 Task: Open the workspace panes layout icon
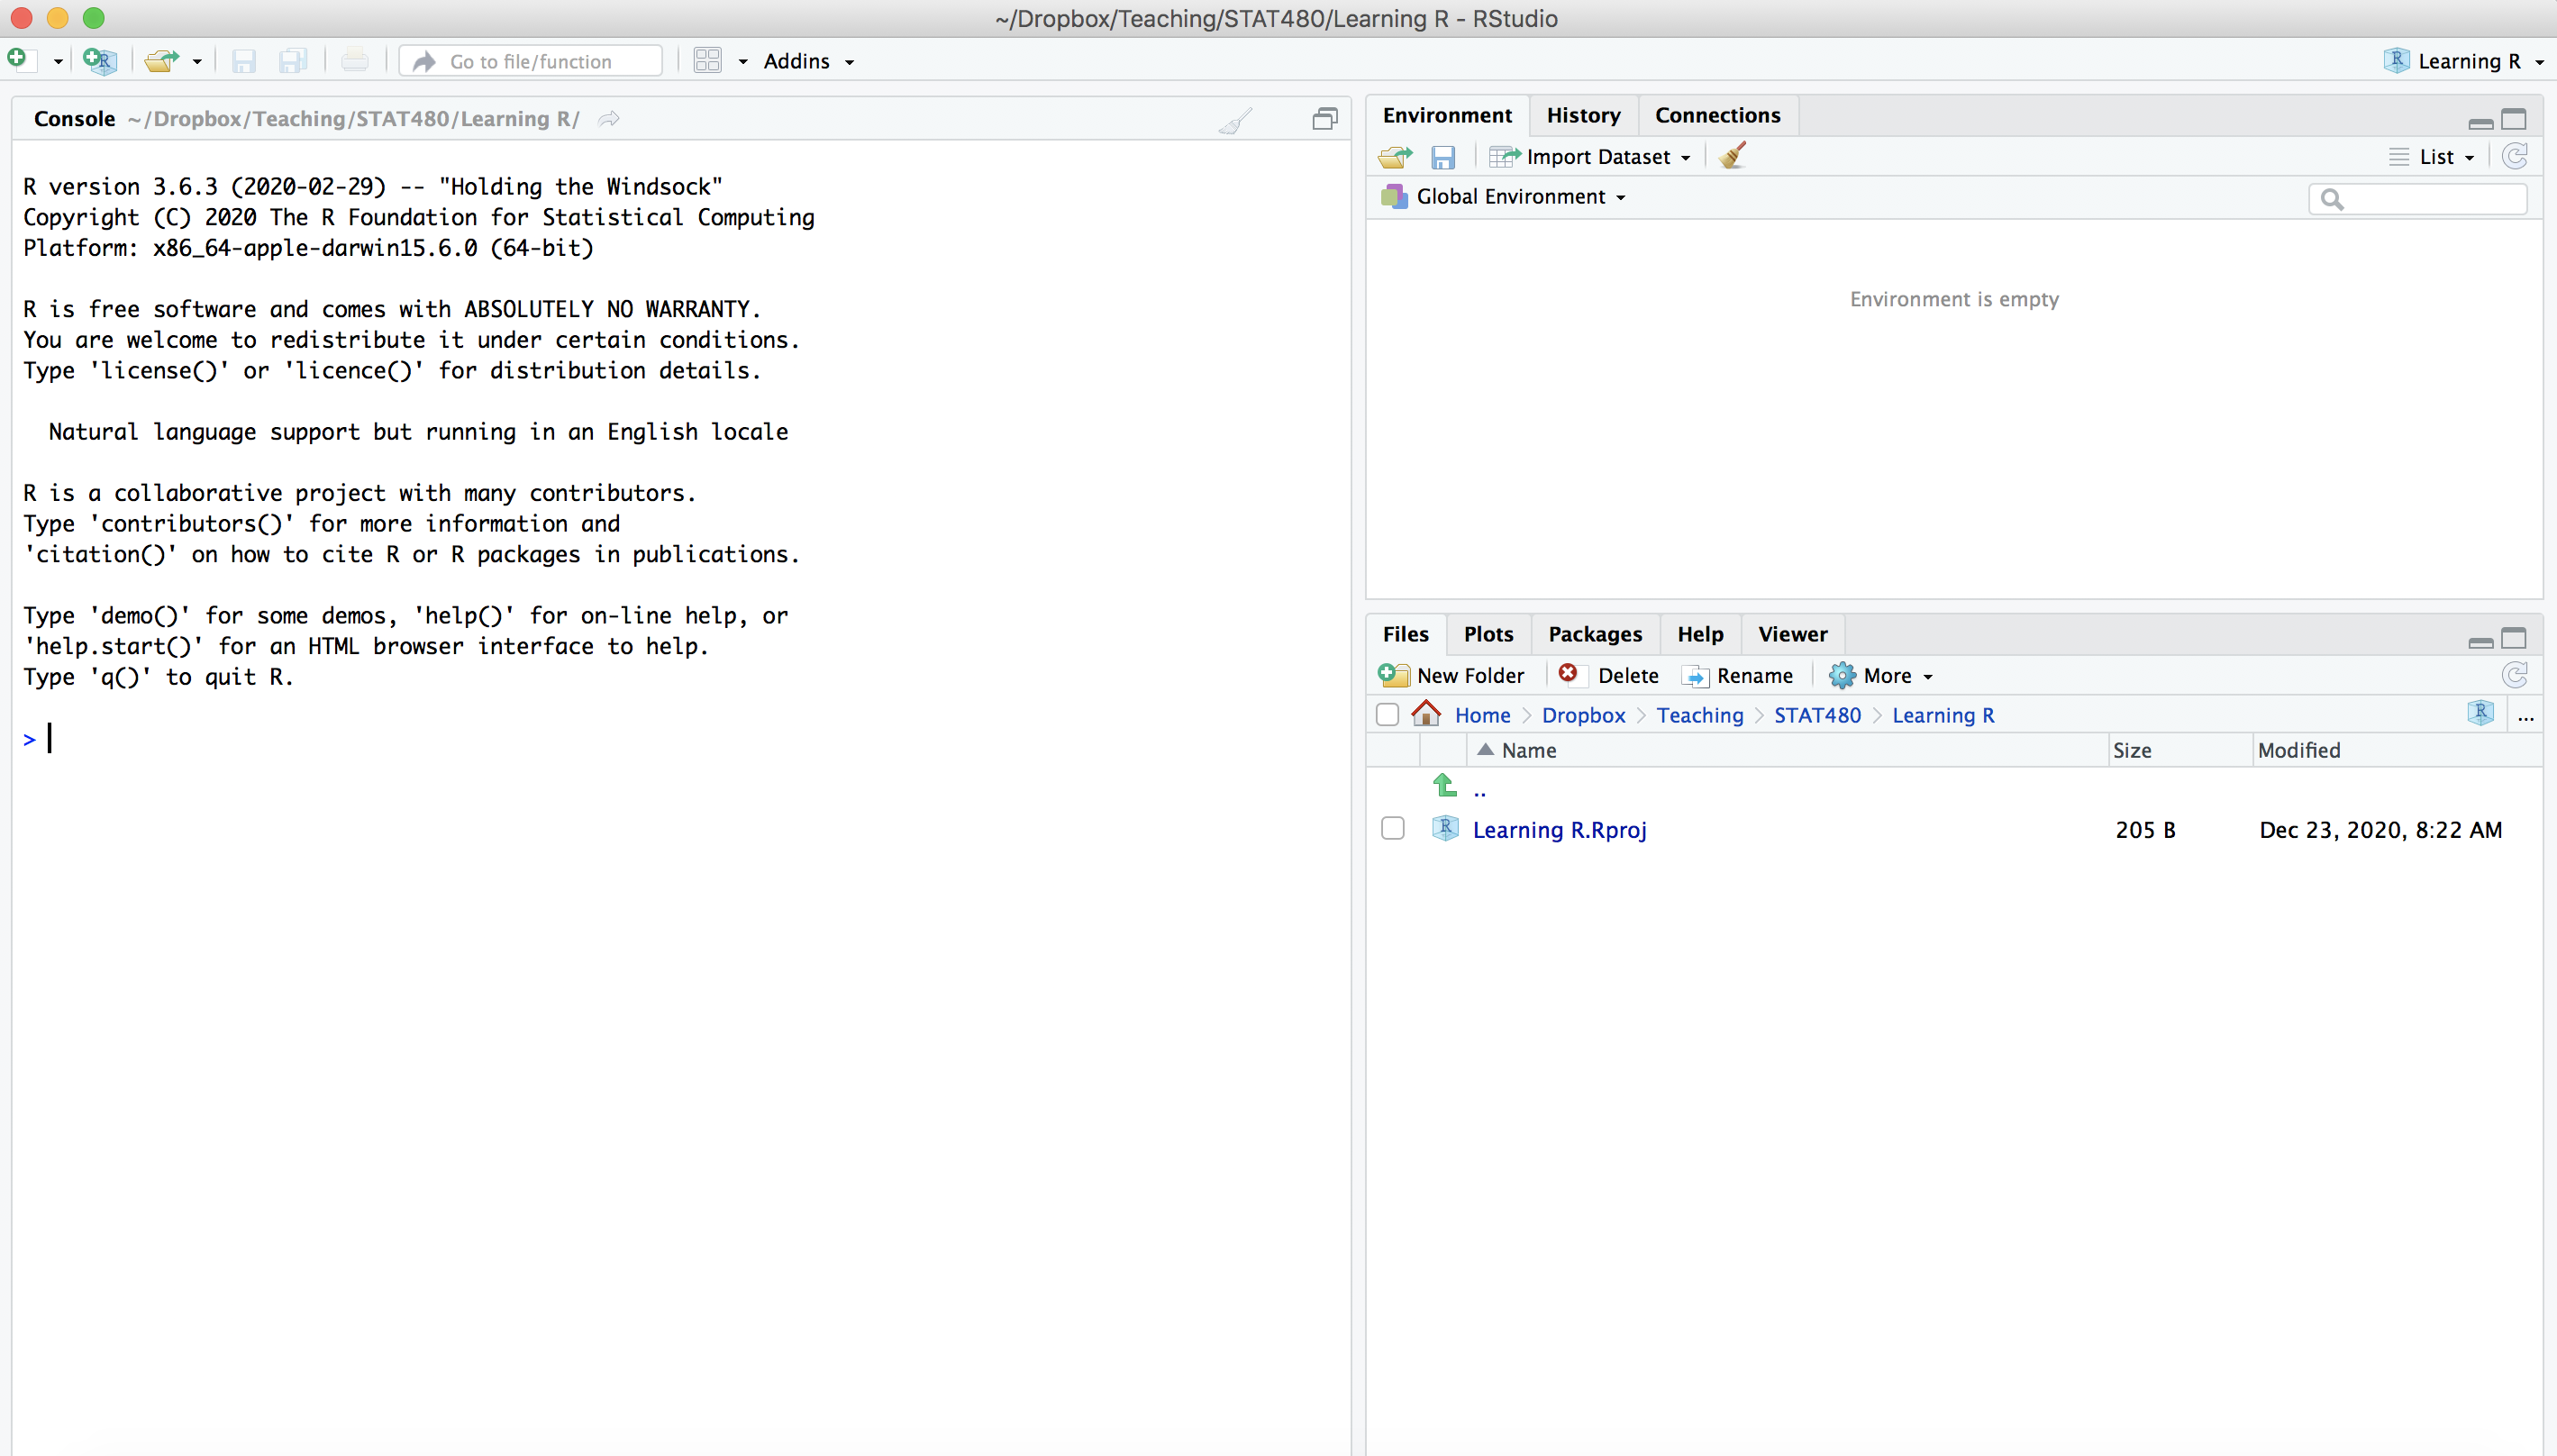[710, 60]
